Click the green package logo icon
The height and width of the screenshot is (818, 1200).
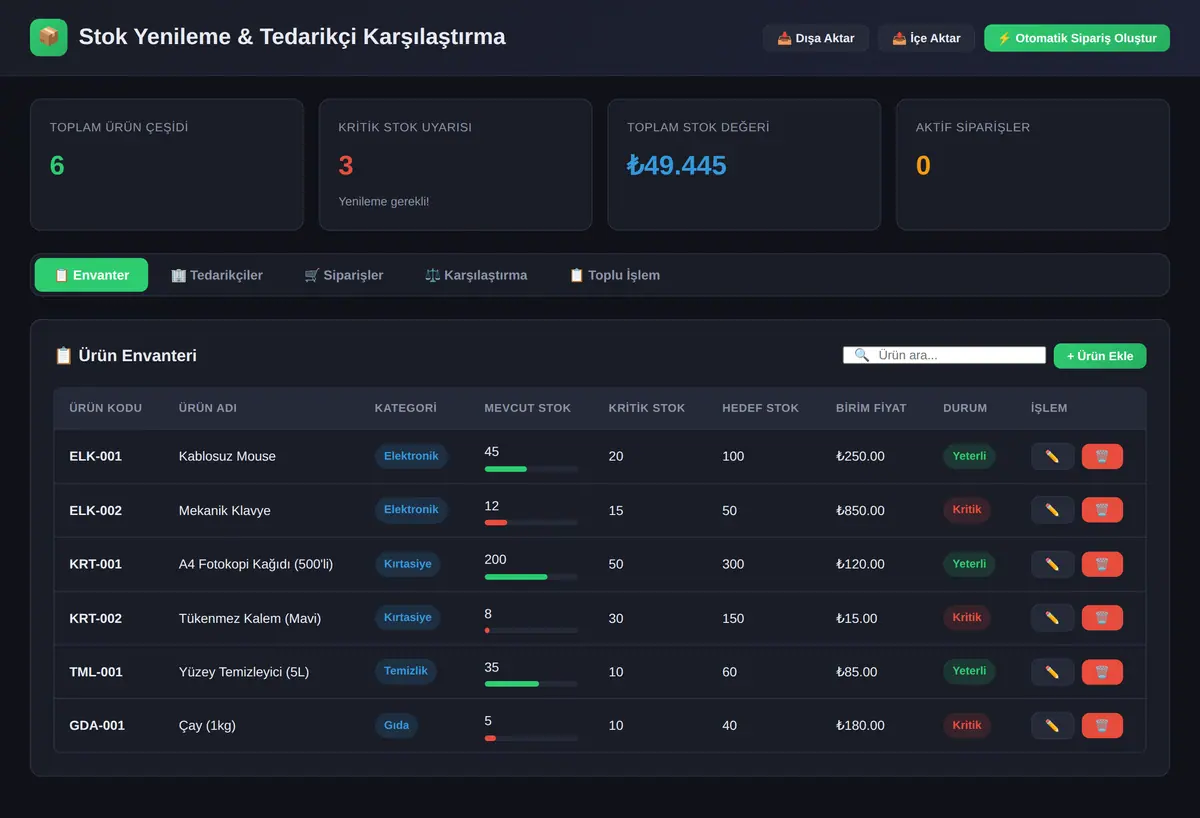click(x=49, y=37)
